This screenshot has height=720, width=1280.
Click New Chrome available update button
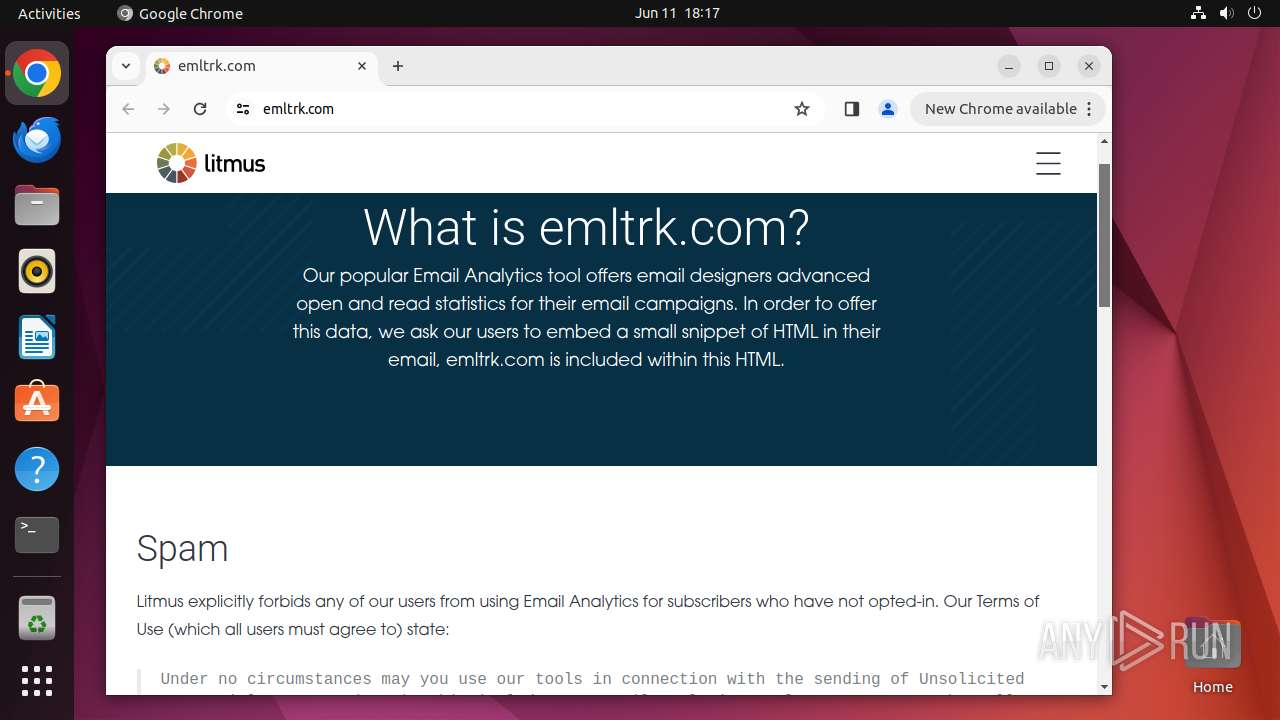coord(1007,109)
